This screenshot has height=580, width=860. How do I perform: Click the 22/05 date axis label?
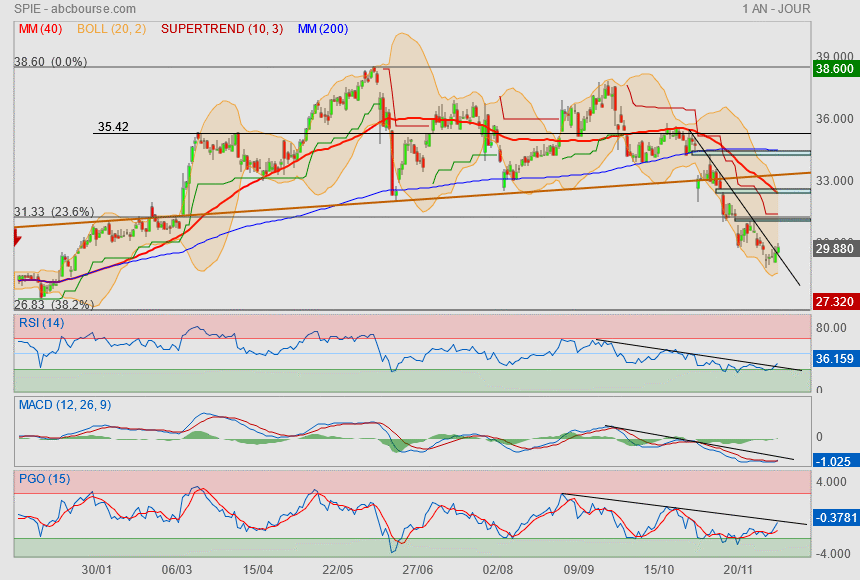click(x=337, y=570)
